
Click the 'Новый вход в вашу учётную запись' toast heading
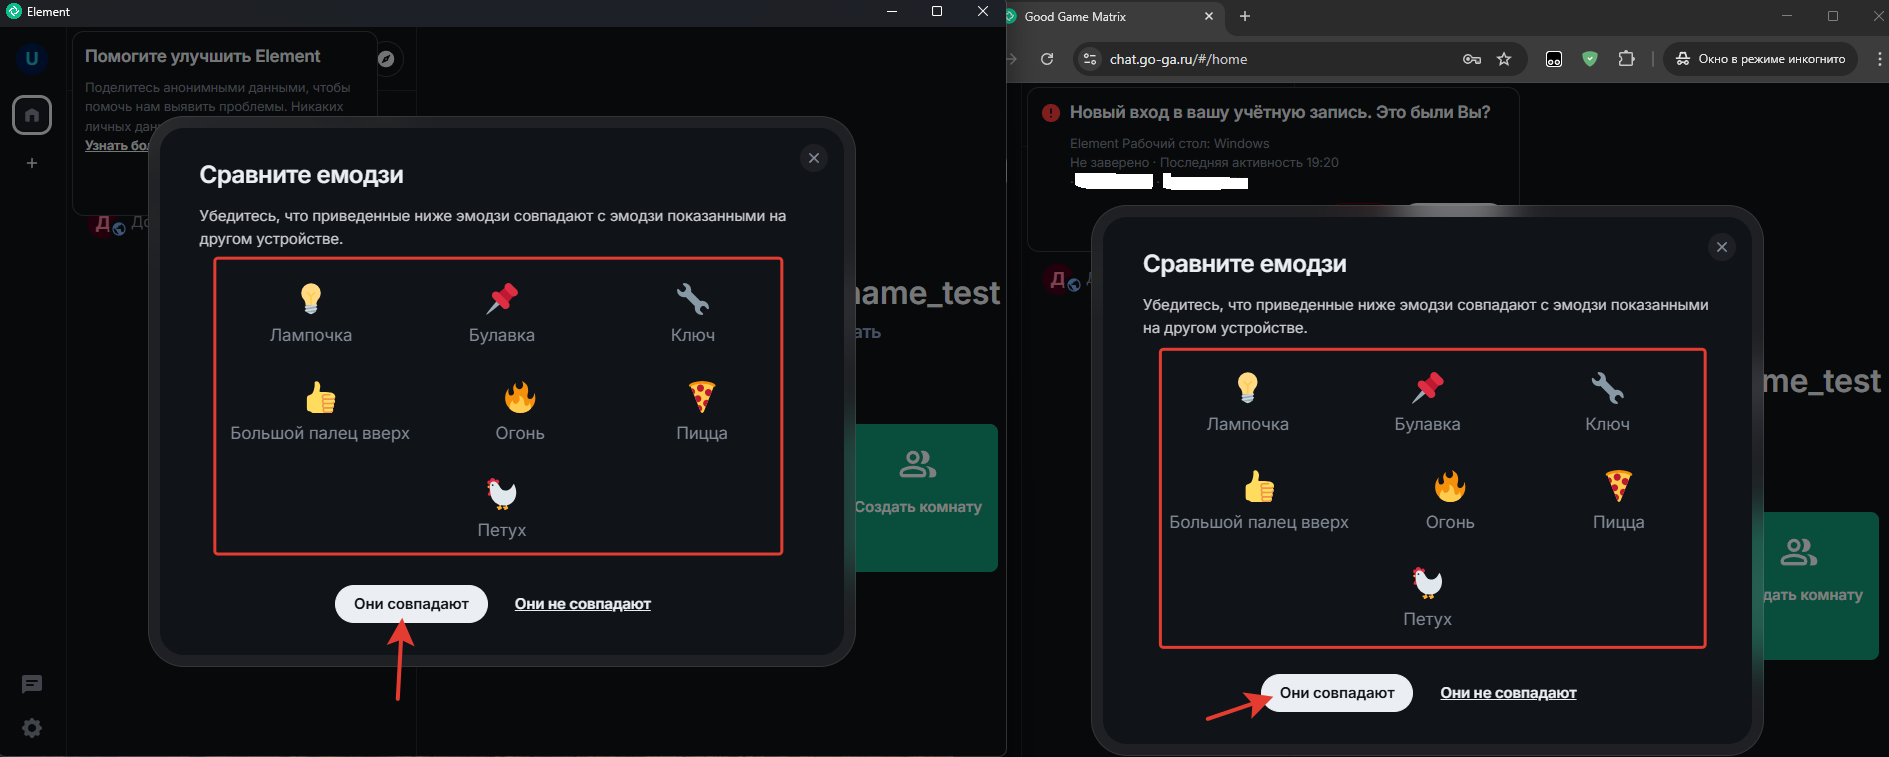(x=1280, y=112)
